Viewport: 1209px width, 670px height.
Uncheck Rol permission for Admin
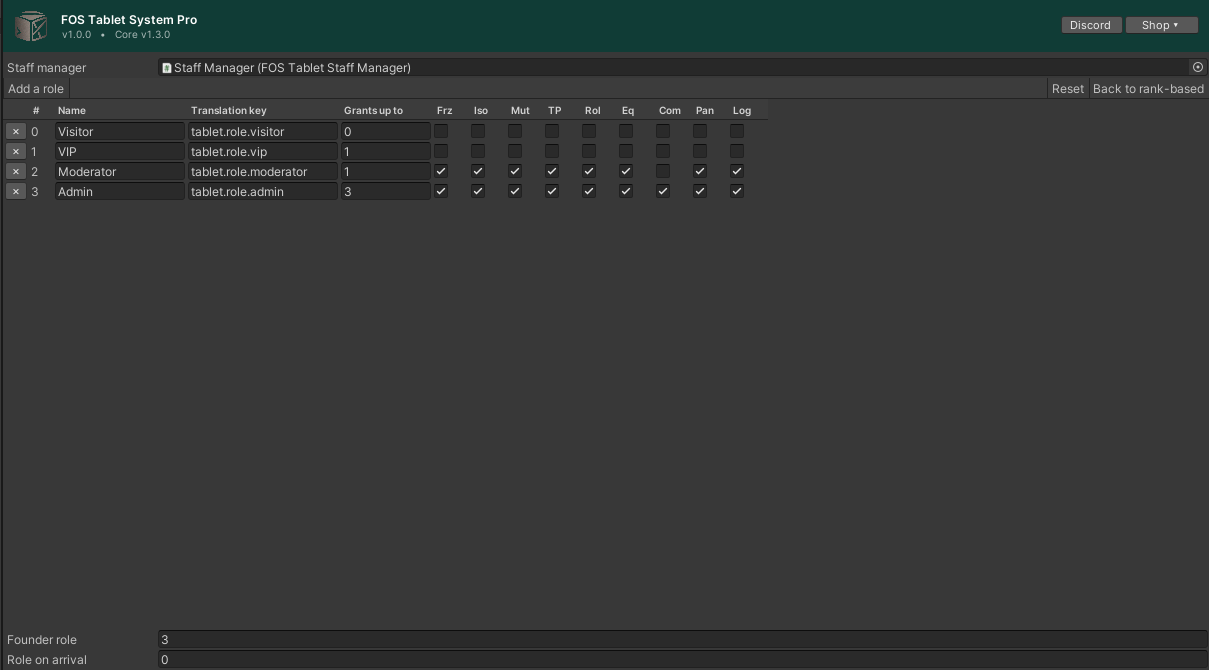589,191
